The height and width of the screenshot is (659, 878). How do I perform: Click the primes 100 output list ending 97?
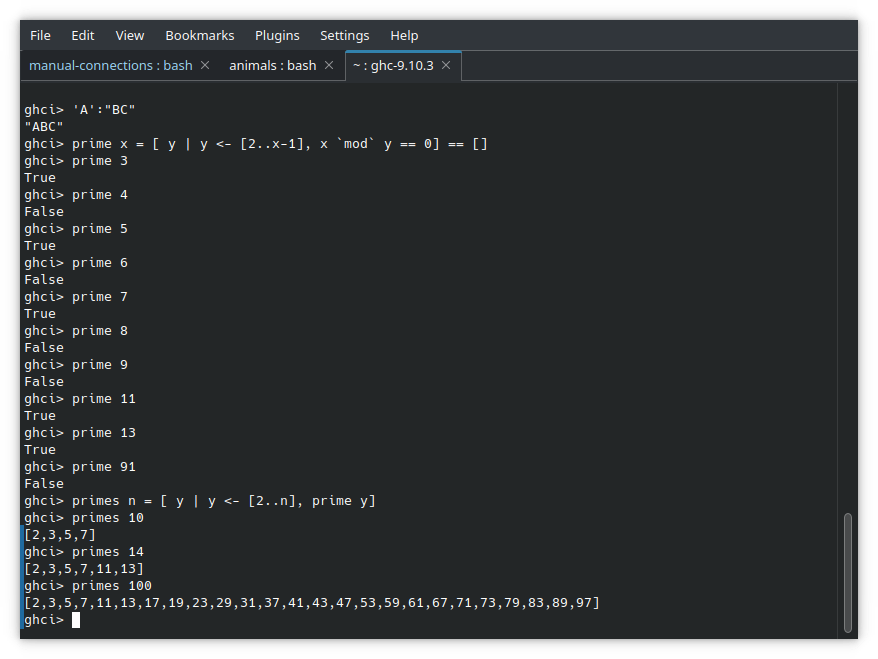point(312,602)
